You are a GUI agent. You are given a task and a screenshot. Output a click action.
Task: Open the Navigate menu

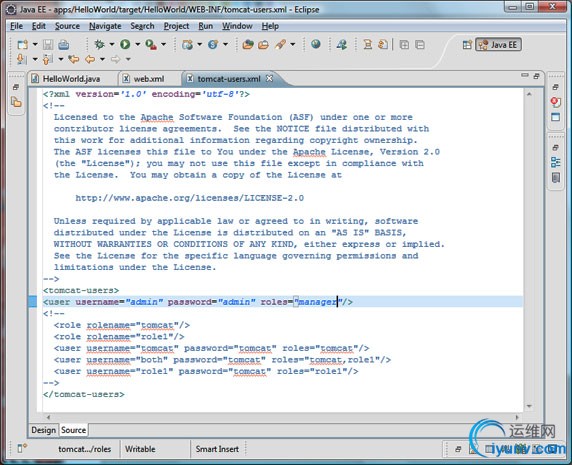105,26
